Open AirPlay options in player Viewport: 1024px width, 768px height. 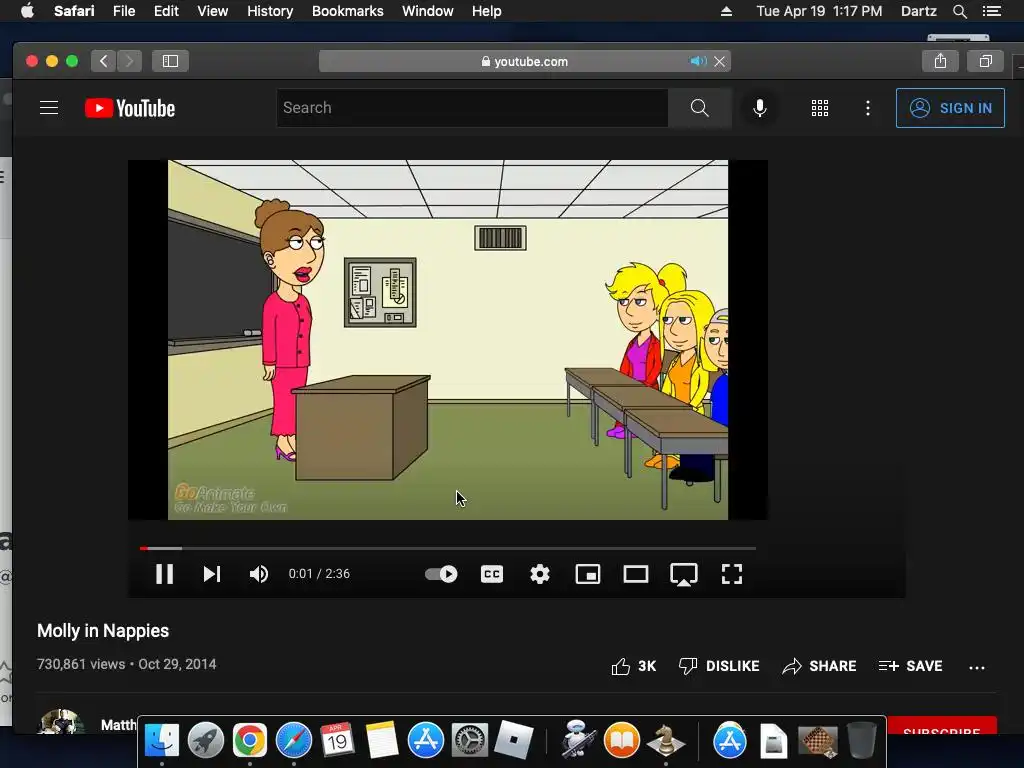click(684, 575)
